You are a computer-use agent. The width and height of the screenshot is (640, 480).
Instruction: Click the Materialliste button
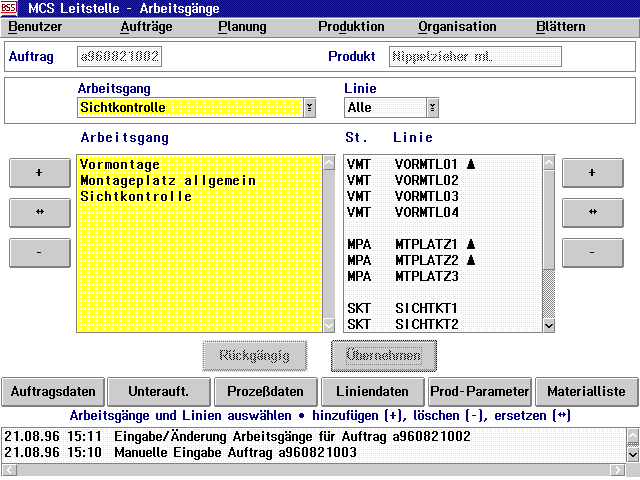click(x=585, y=390)
